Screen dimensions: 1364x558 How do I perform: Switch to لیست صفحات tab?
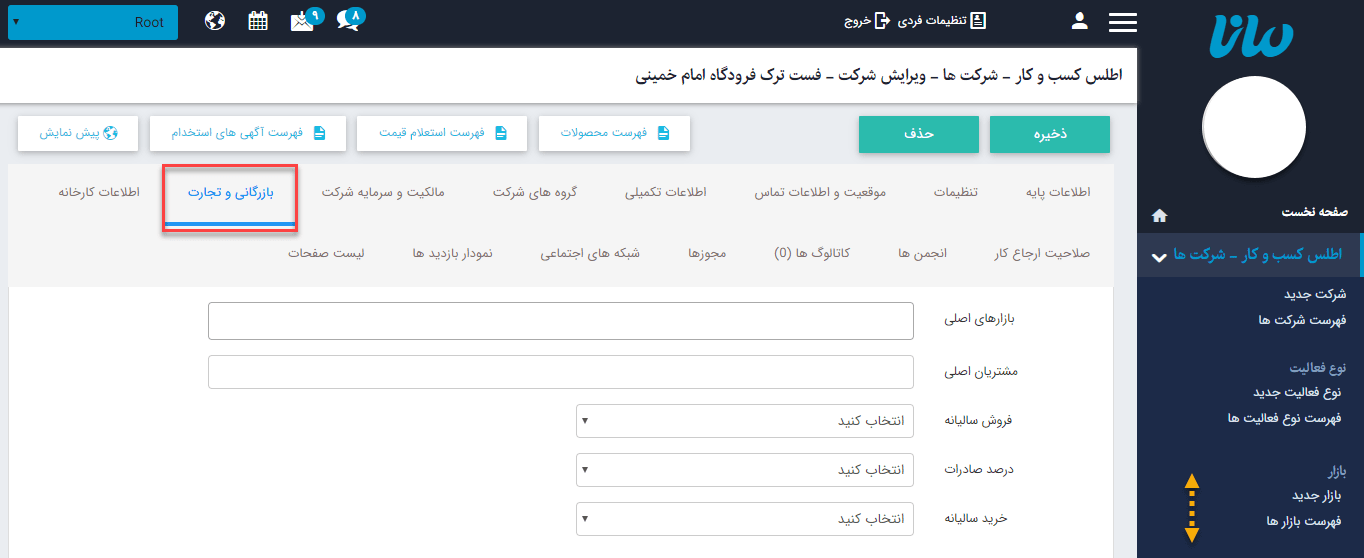pyautogui.click(x=326, y=253)
